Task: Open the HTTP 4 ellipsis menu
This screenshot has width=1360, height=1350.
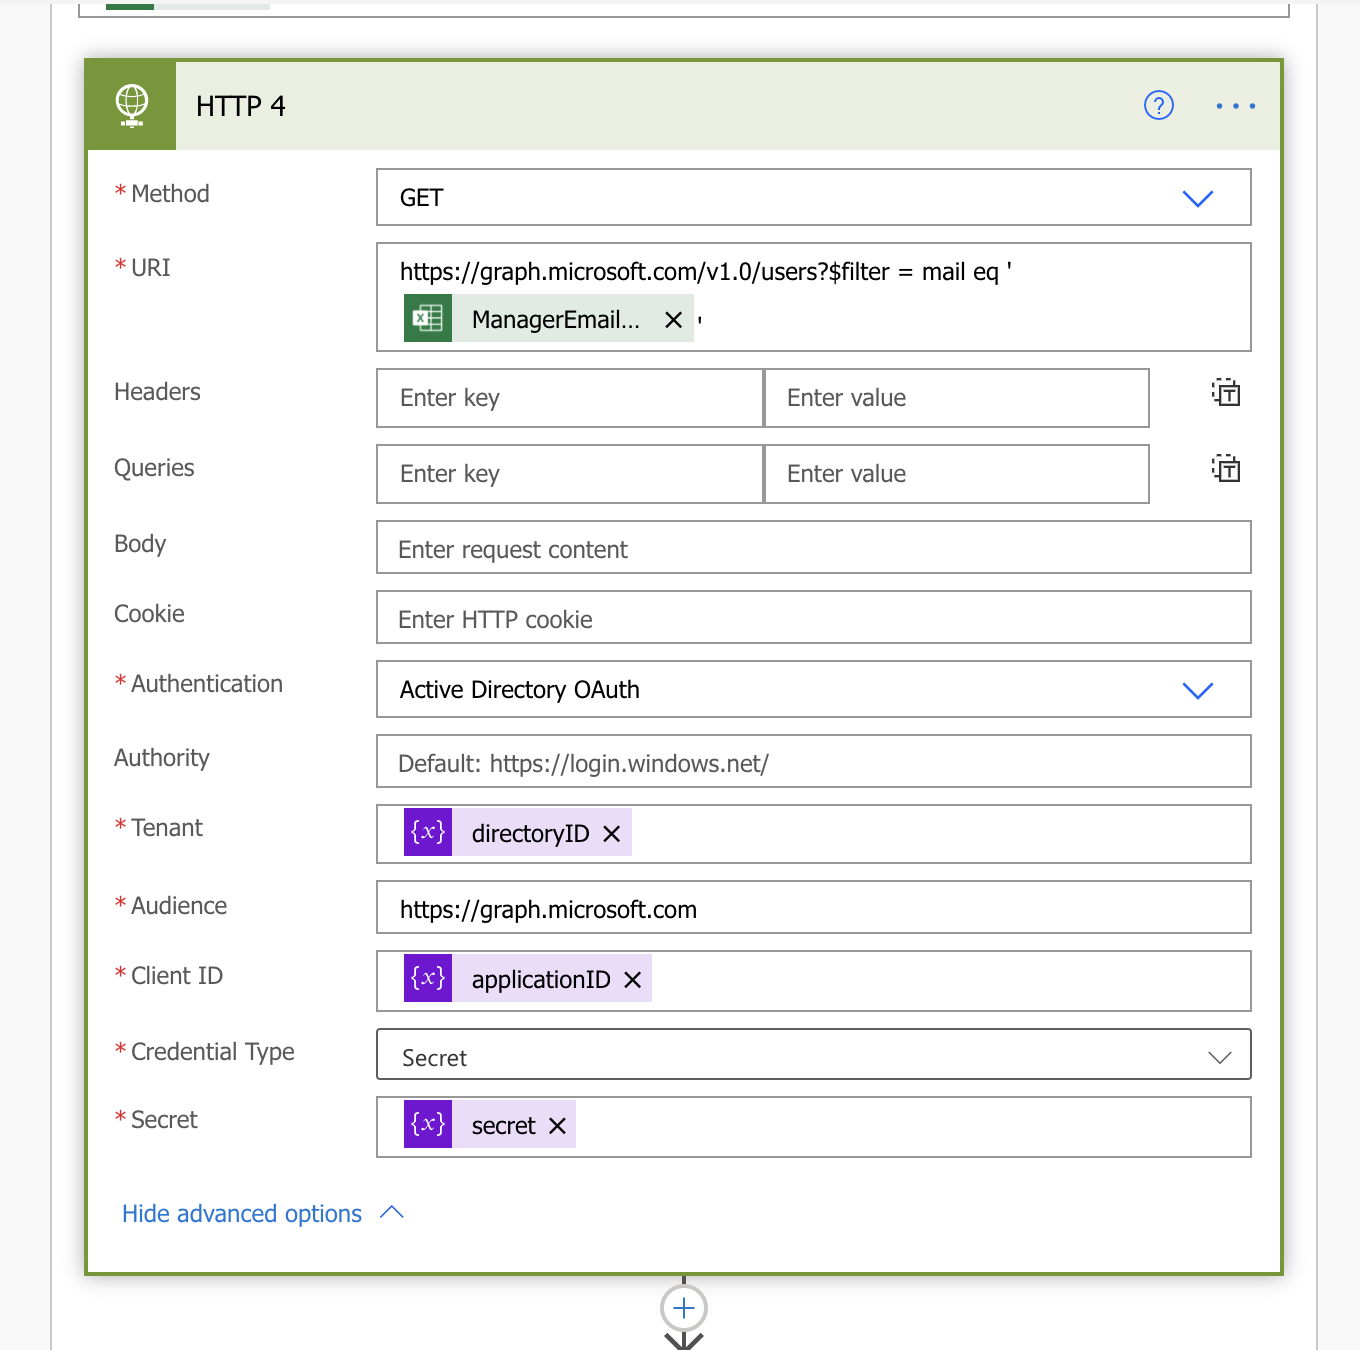Action: [1234, 105]
